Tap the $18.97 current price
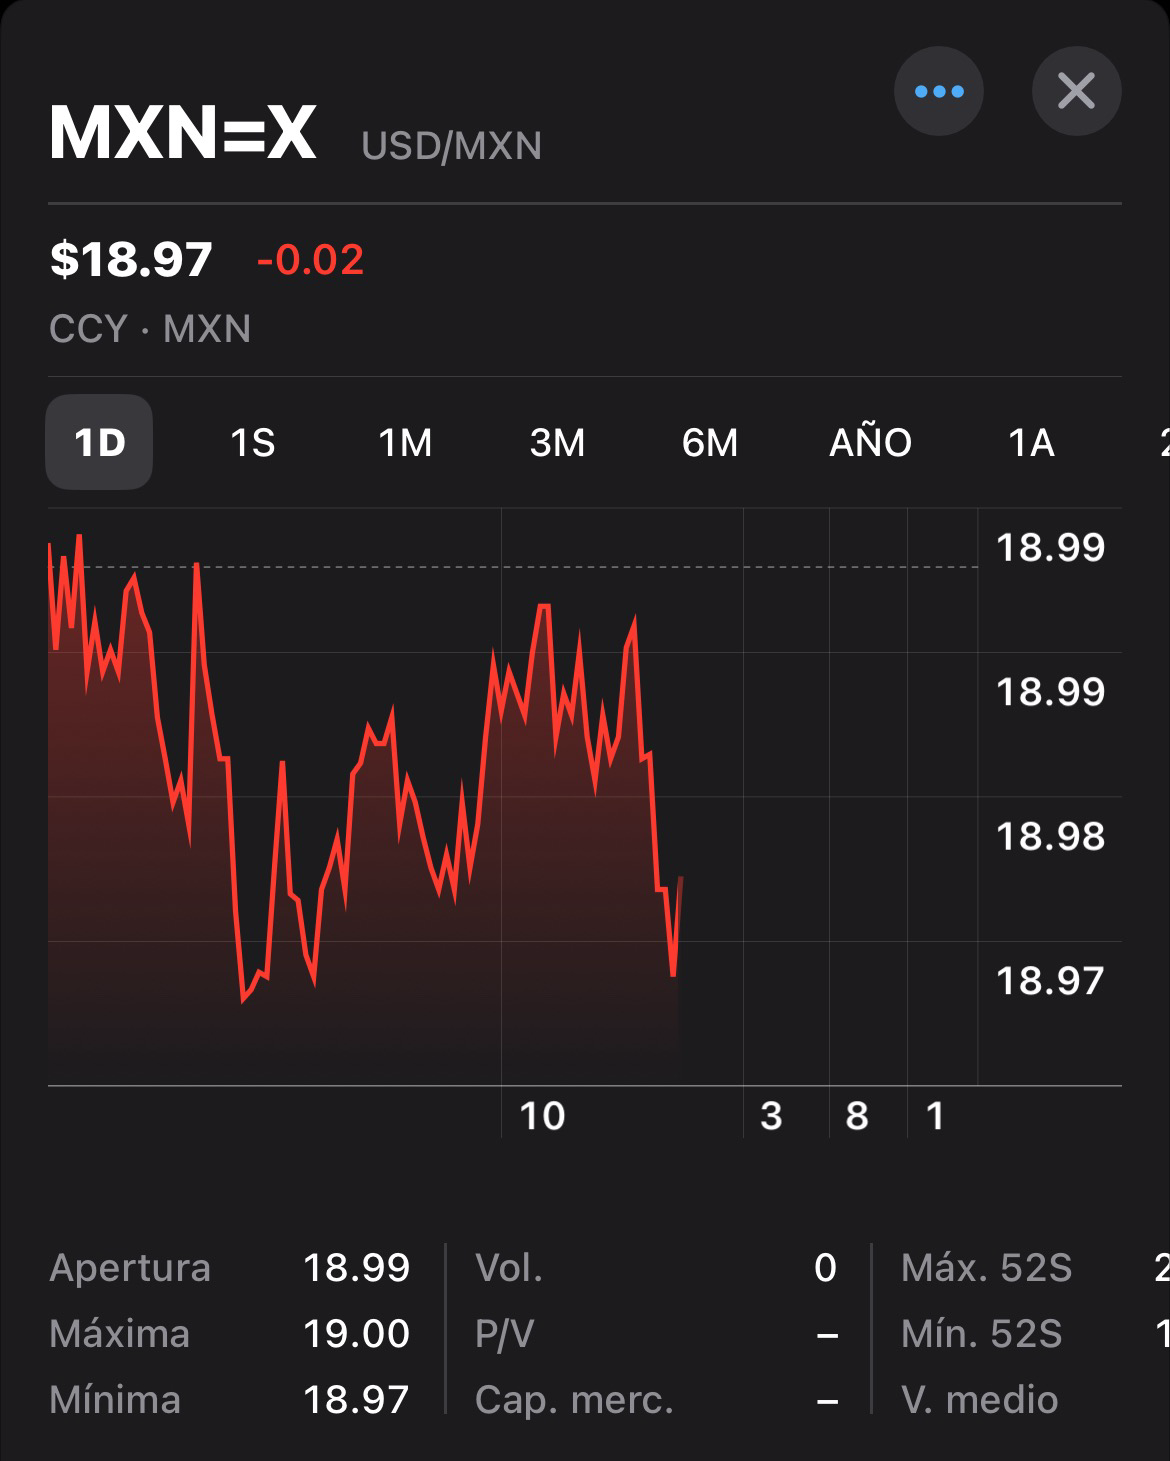The image size is (1170, 1461). pyautogui.click(x=131, y=260)
